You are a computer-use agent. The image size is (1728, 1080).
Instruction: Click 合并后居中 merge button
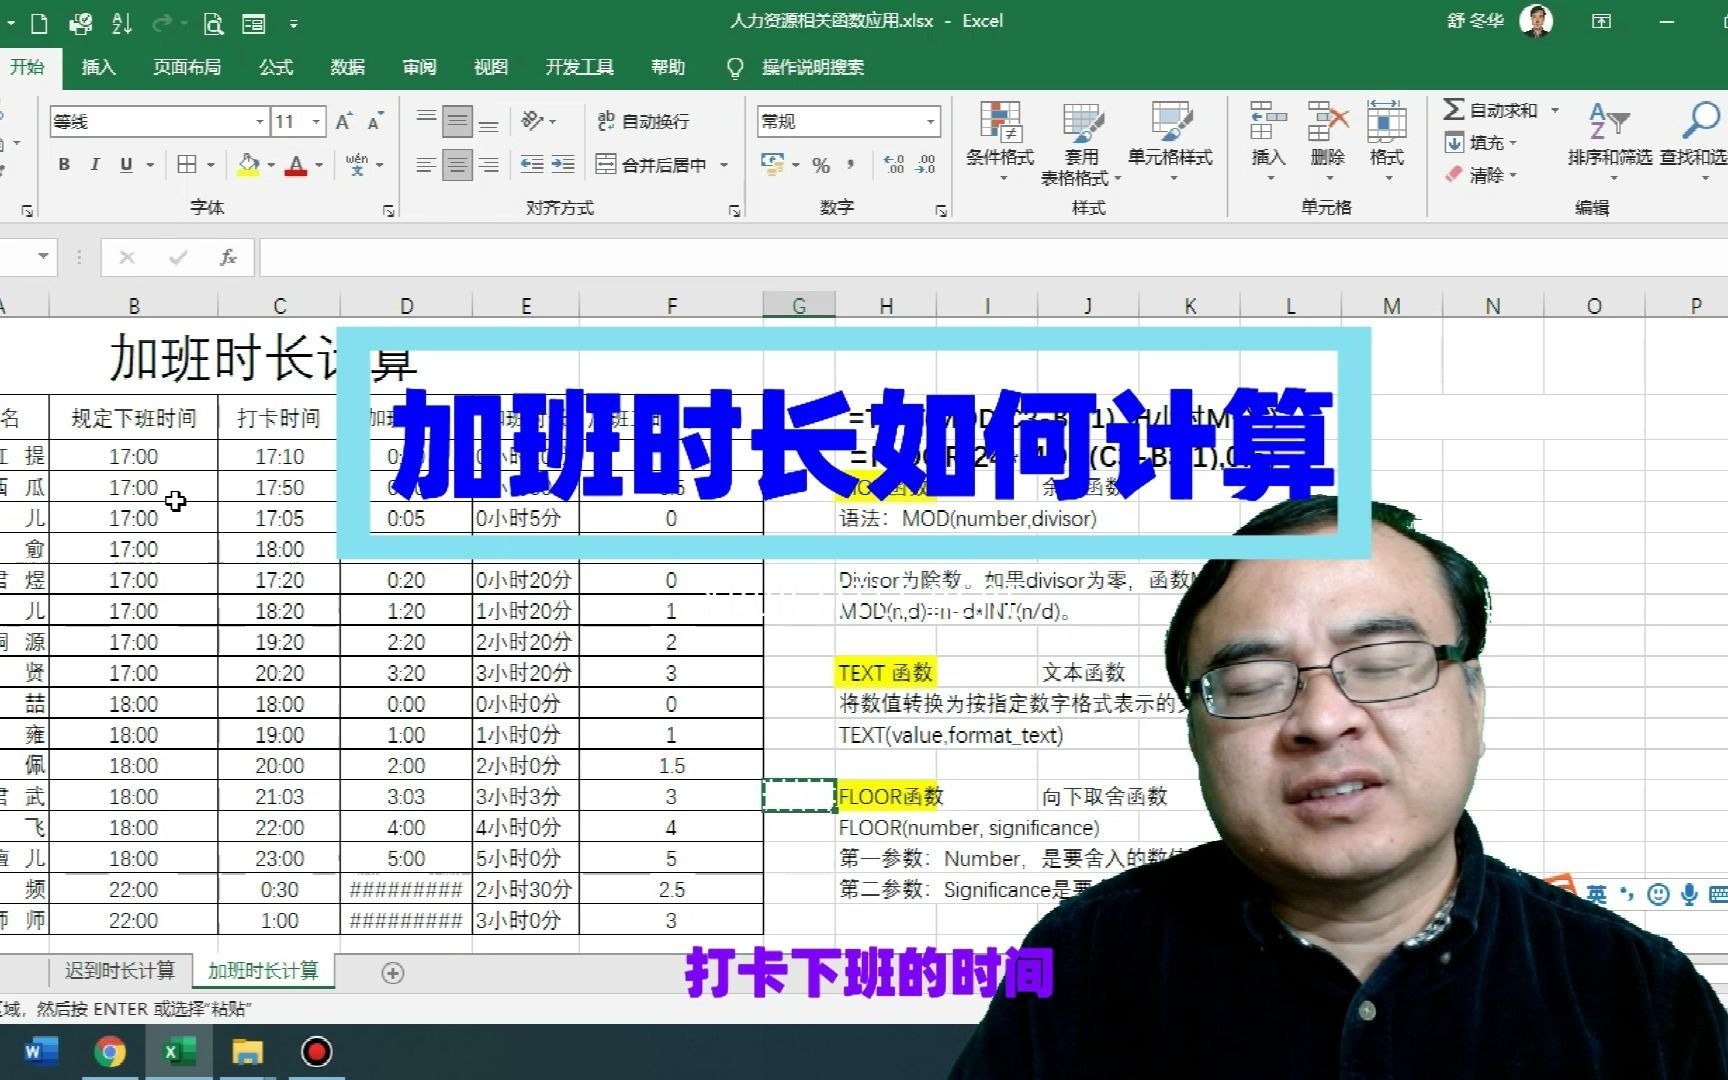652,165
